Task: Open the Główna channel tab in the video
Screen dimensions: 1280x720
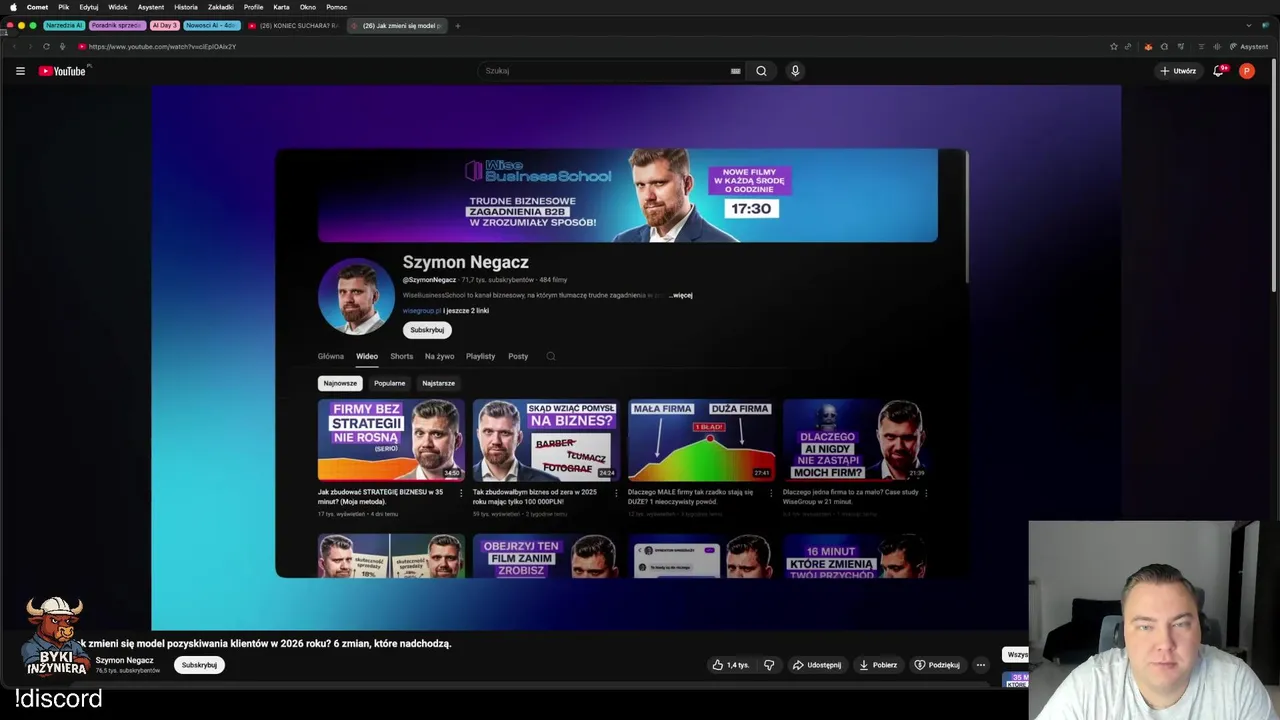Action: tap(330, 356)
